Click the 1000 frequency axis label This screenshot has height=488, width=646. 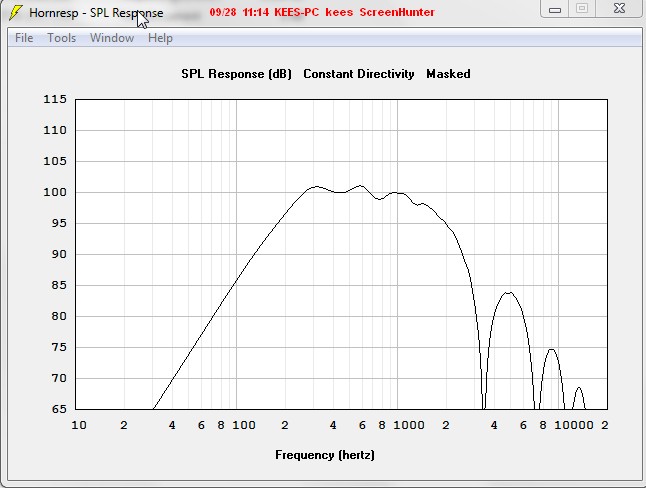point(409,425)
